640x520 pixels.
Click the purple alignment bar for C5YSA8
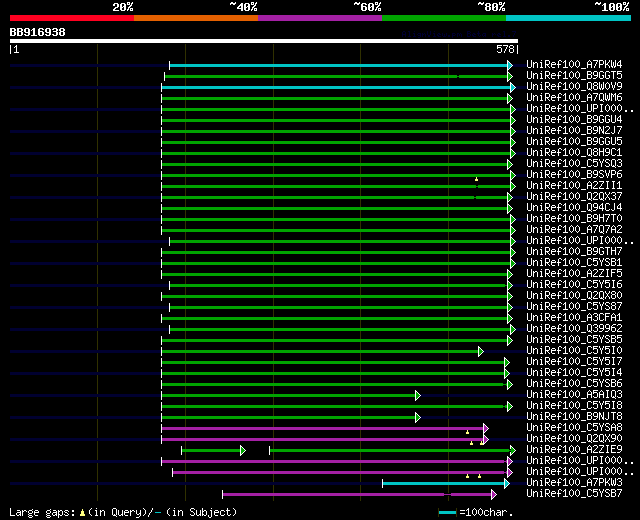(322, 429)
